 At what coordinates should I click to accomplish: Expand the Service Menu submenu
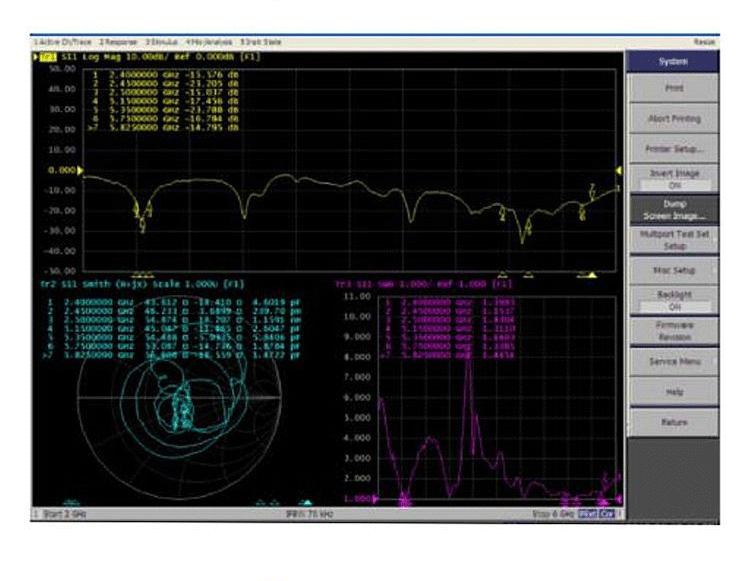point(672,361)
